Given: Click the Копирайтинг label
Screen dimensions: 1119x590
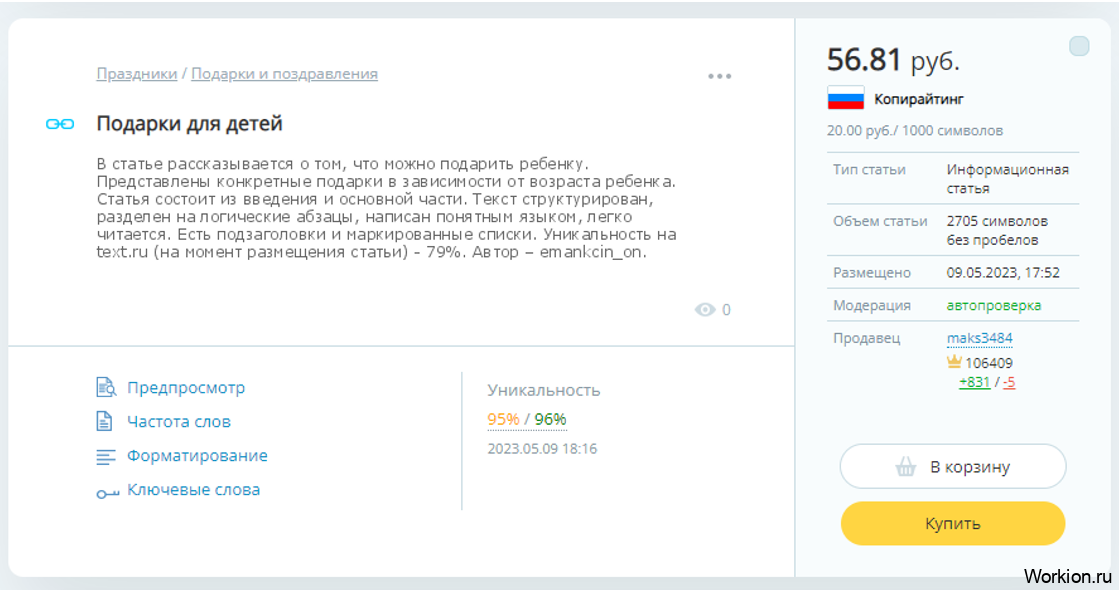Looking at the screenshot, I should [918, 99].
